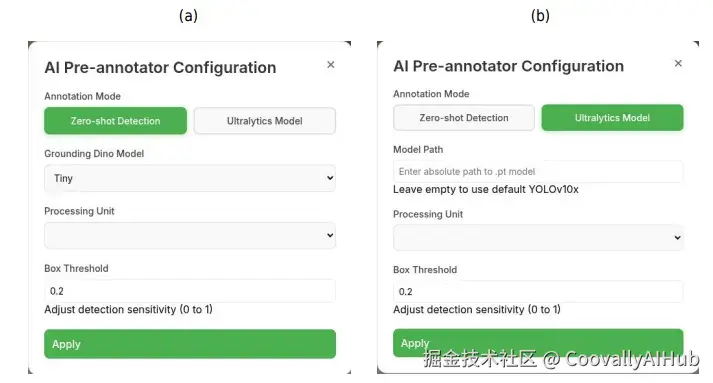Apply the Ultralytics configuration in right dialog
The width and height of the screenshot is (713, 383).
538,343
